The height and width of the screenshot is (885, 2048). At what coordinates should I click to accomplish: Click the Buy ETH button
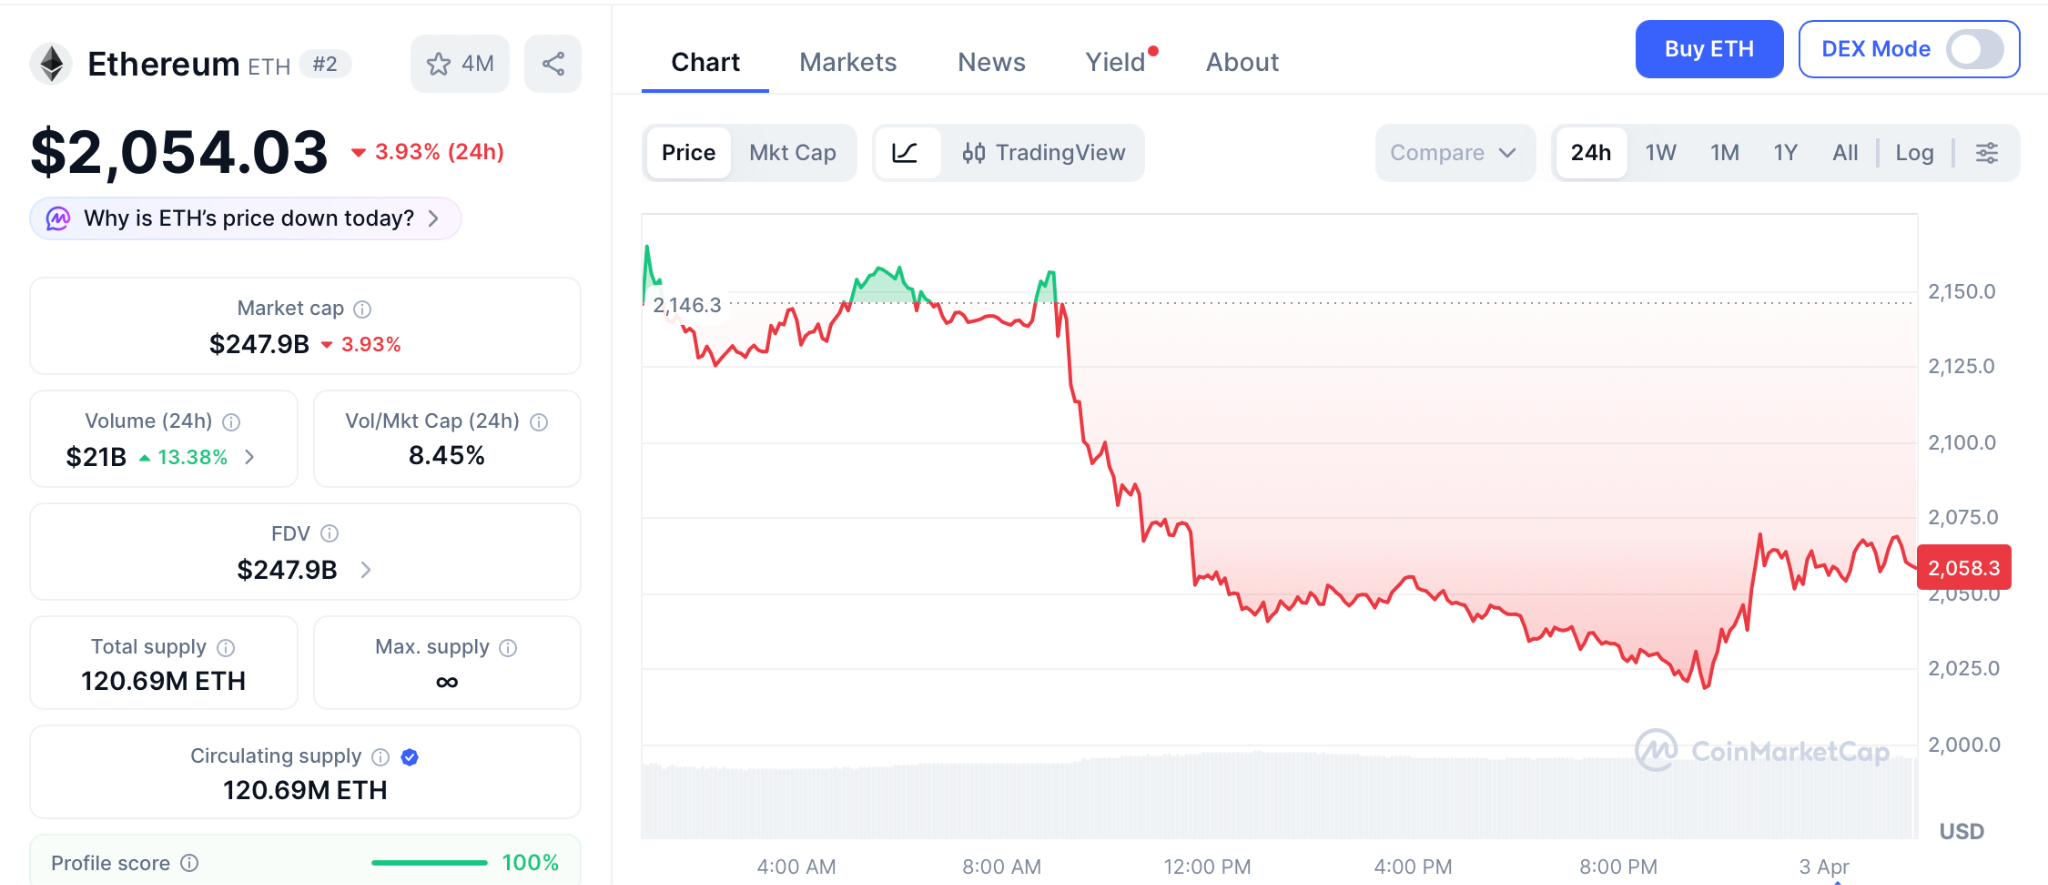pos(1708,49)
